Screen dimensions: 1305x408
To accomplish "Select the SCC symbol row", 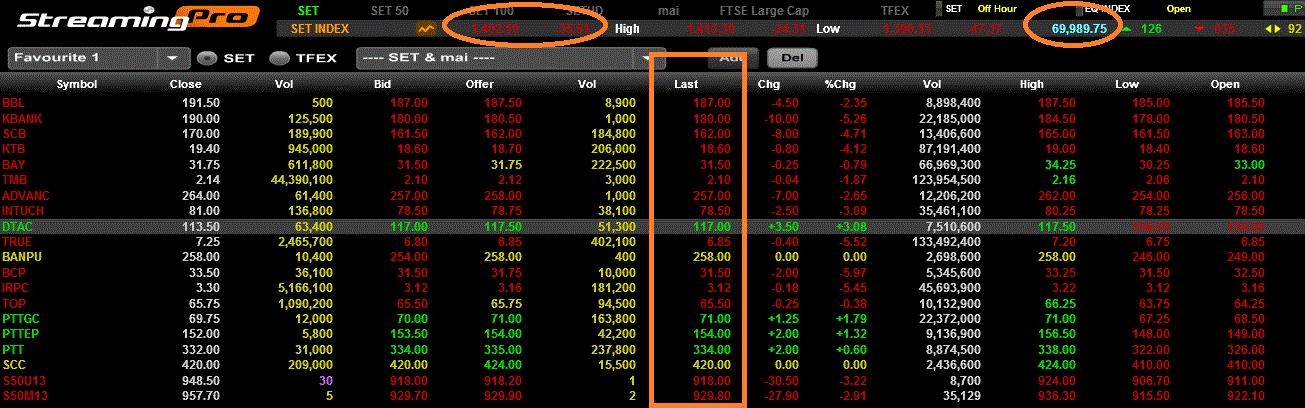I will [x=652, y=365].
